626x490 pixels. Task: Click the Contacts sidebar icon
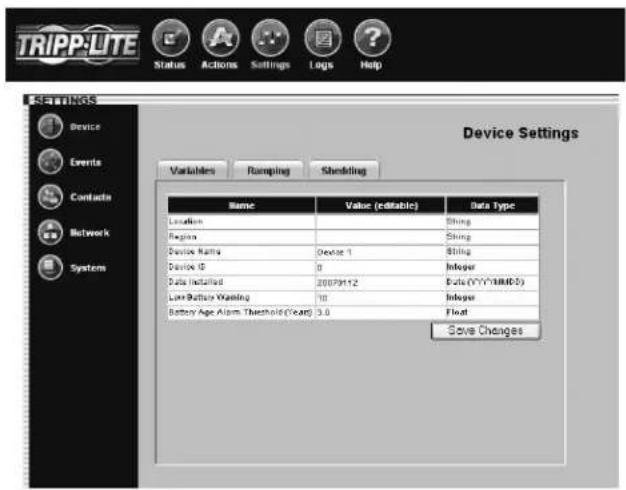click(50, 197)
